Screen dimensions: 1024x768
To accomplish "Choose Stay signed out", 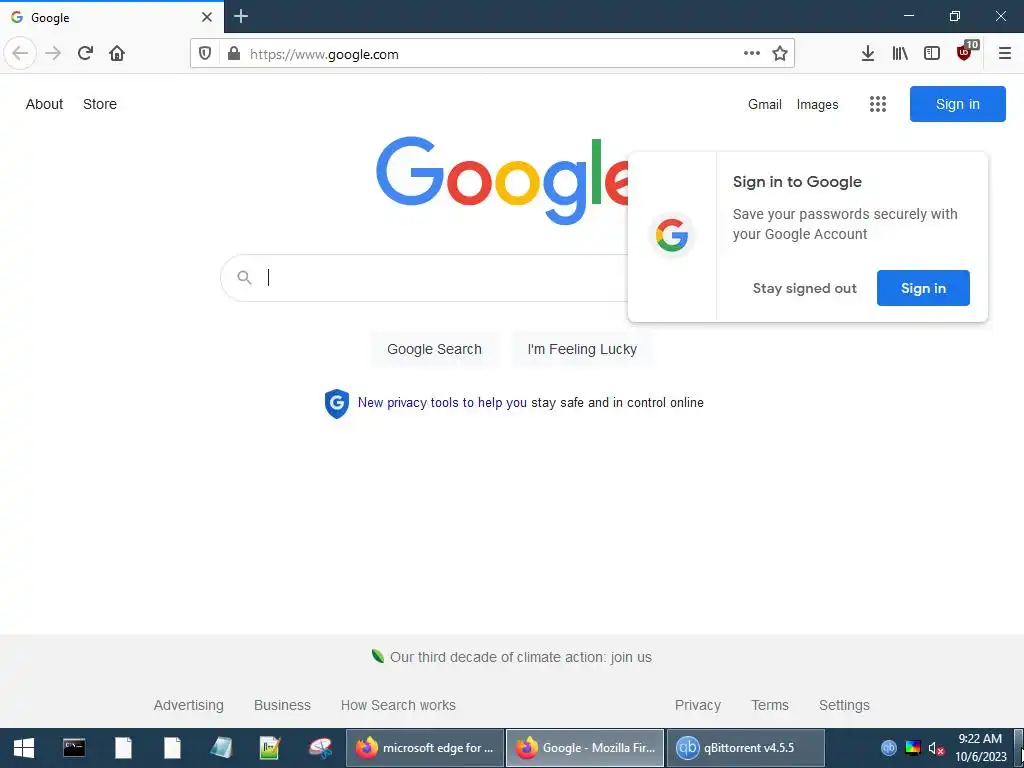I will [804, 288].
